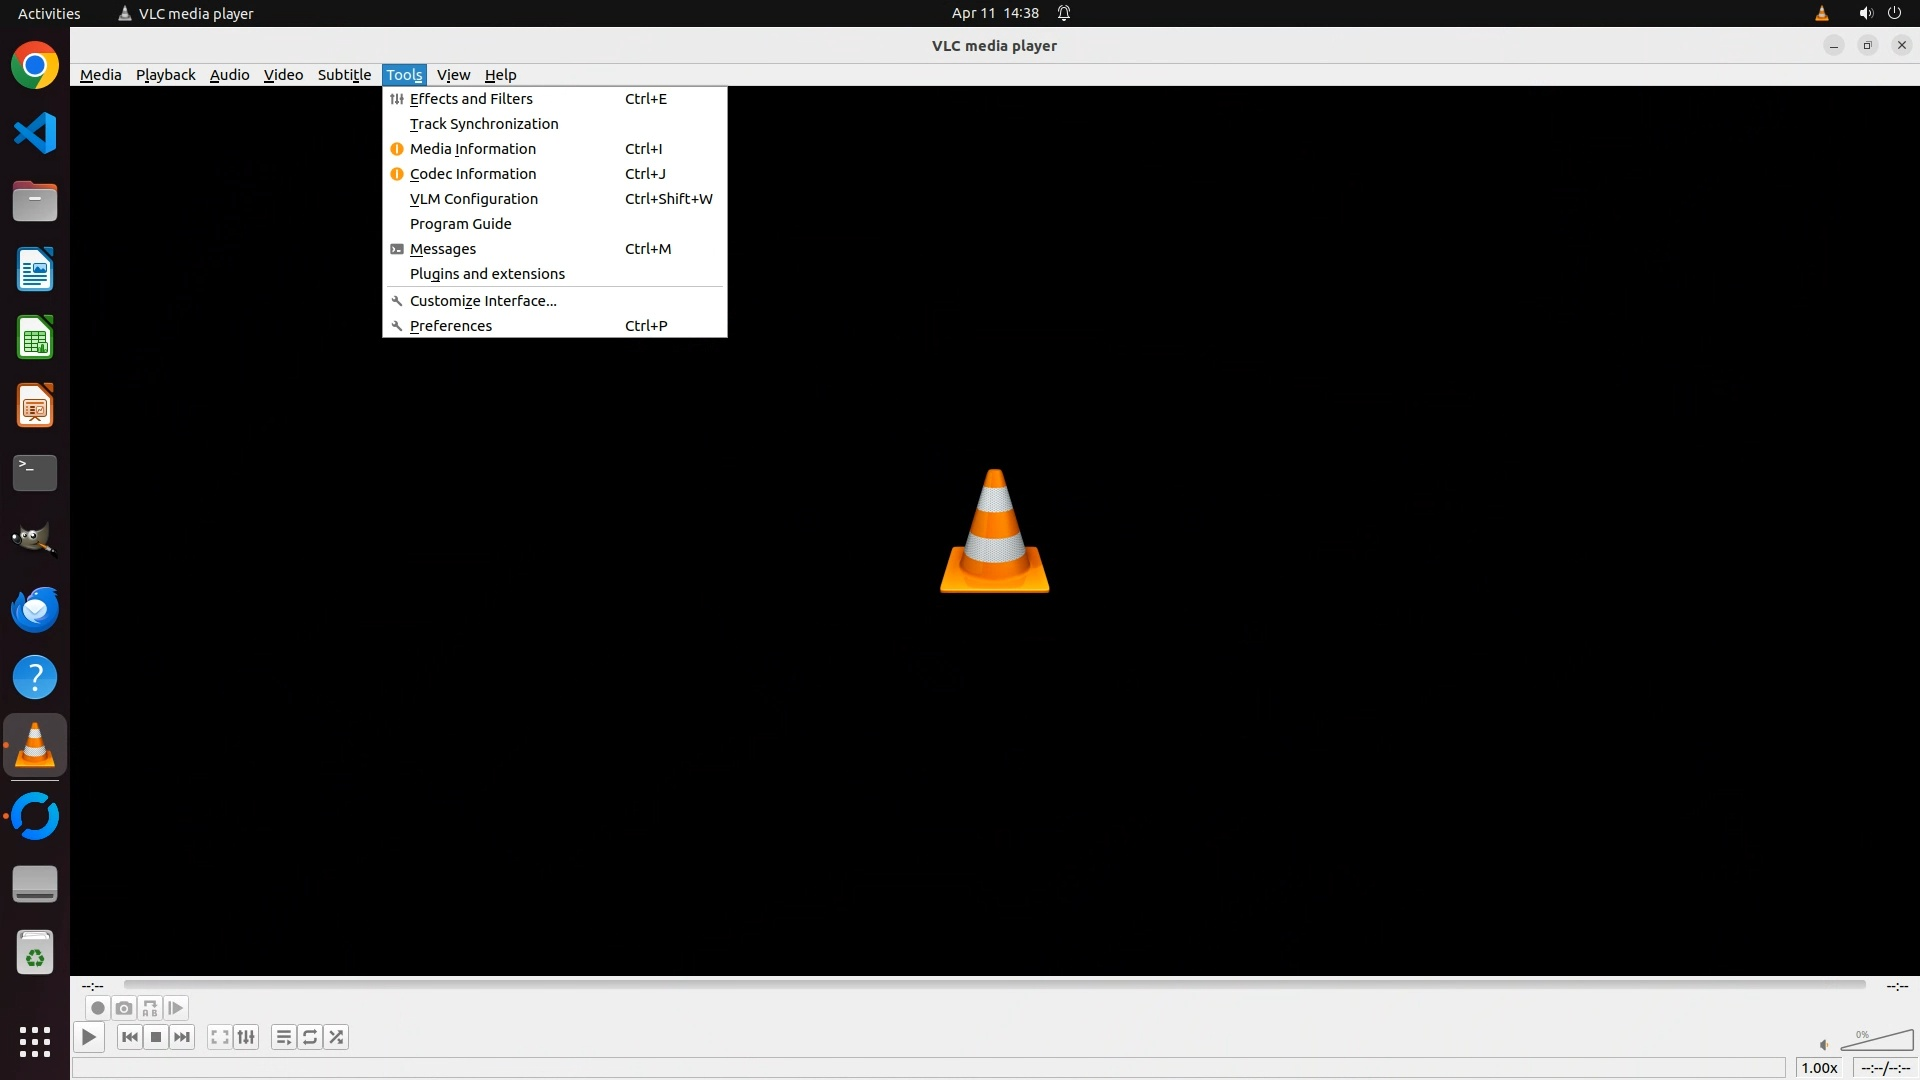This screenshot has width=1920, height=1080.
Task: Choose Preferences from the Tools menu
Action: 451,326
